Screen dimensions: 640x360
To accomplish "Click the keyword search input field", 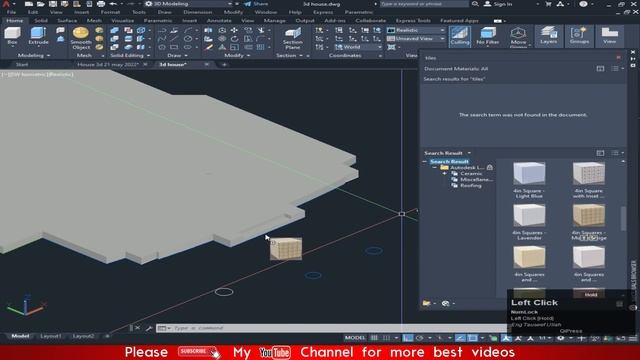I will pos(424,4).
